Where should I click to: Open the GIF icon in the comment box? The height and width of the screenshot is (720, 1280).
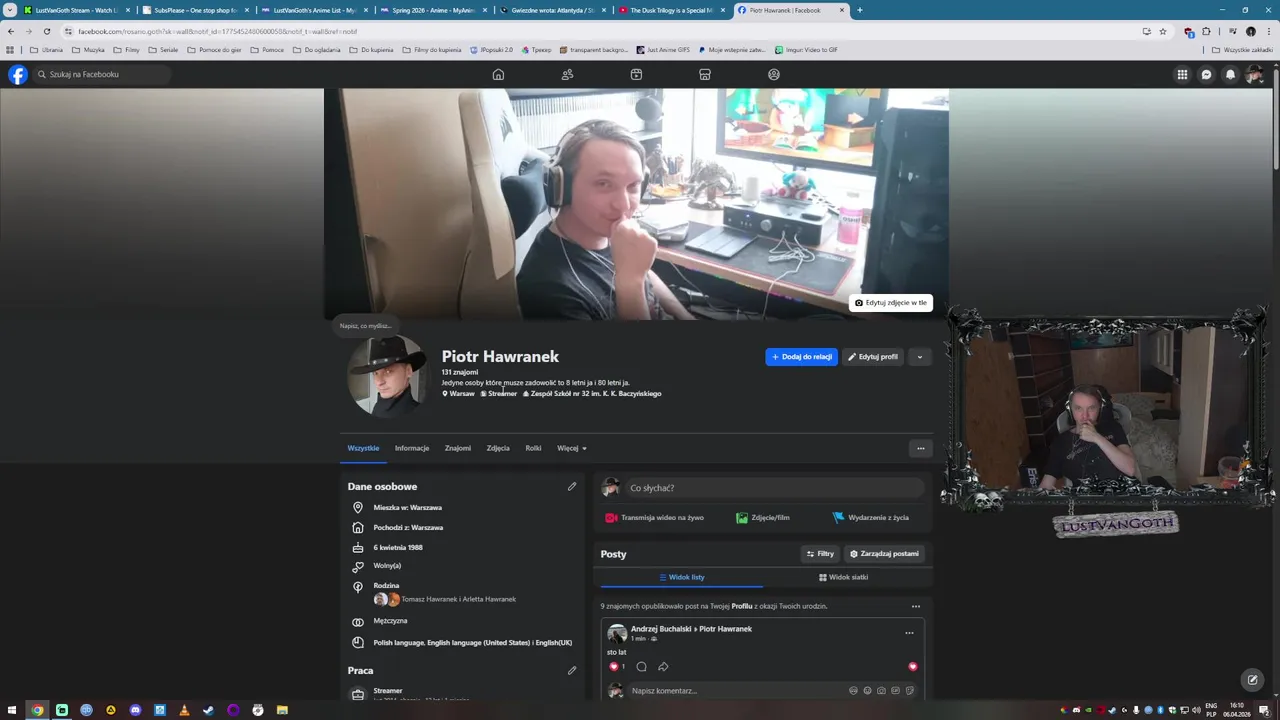click(895, 690)
